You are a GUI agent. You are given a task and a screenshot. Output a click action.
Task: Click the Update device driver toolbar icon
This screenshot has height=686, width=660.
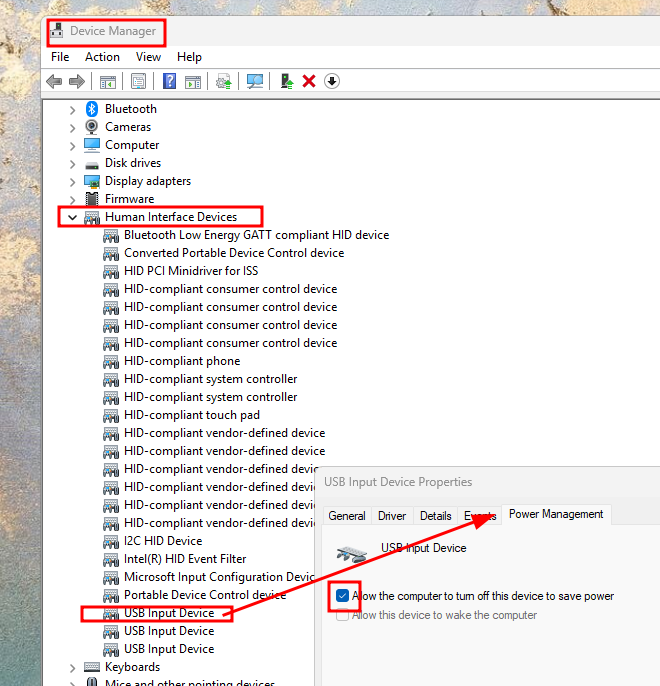286,81
